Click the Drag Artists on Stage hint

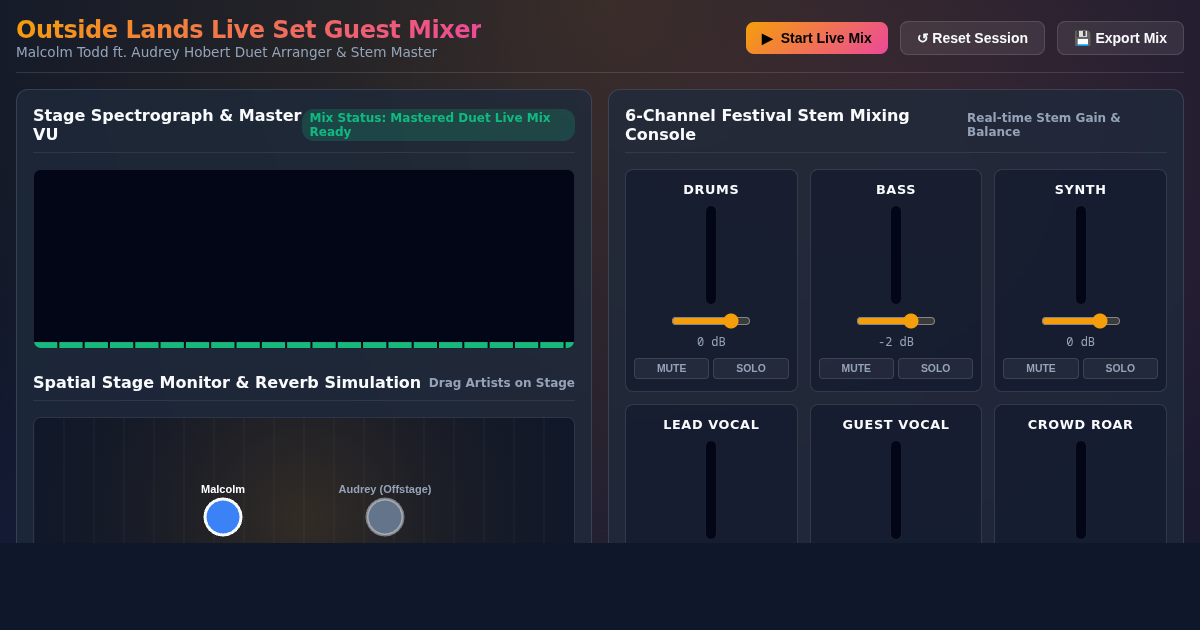tap(502, 383)
